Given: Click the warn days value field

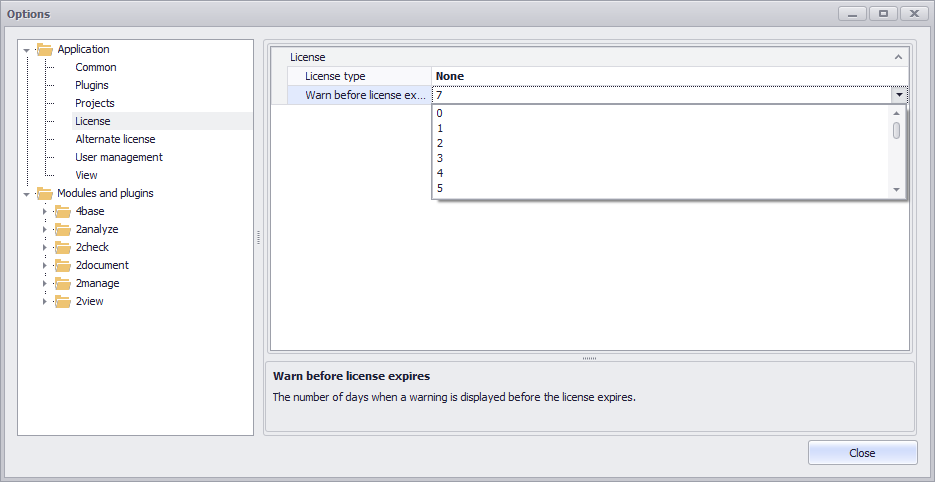Looking at the screenshot, I should 660,94.
